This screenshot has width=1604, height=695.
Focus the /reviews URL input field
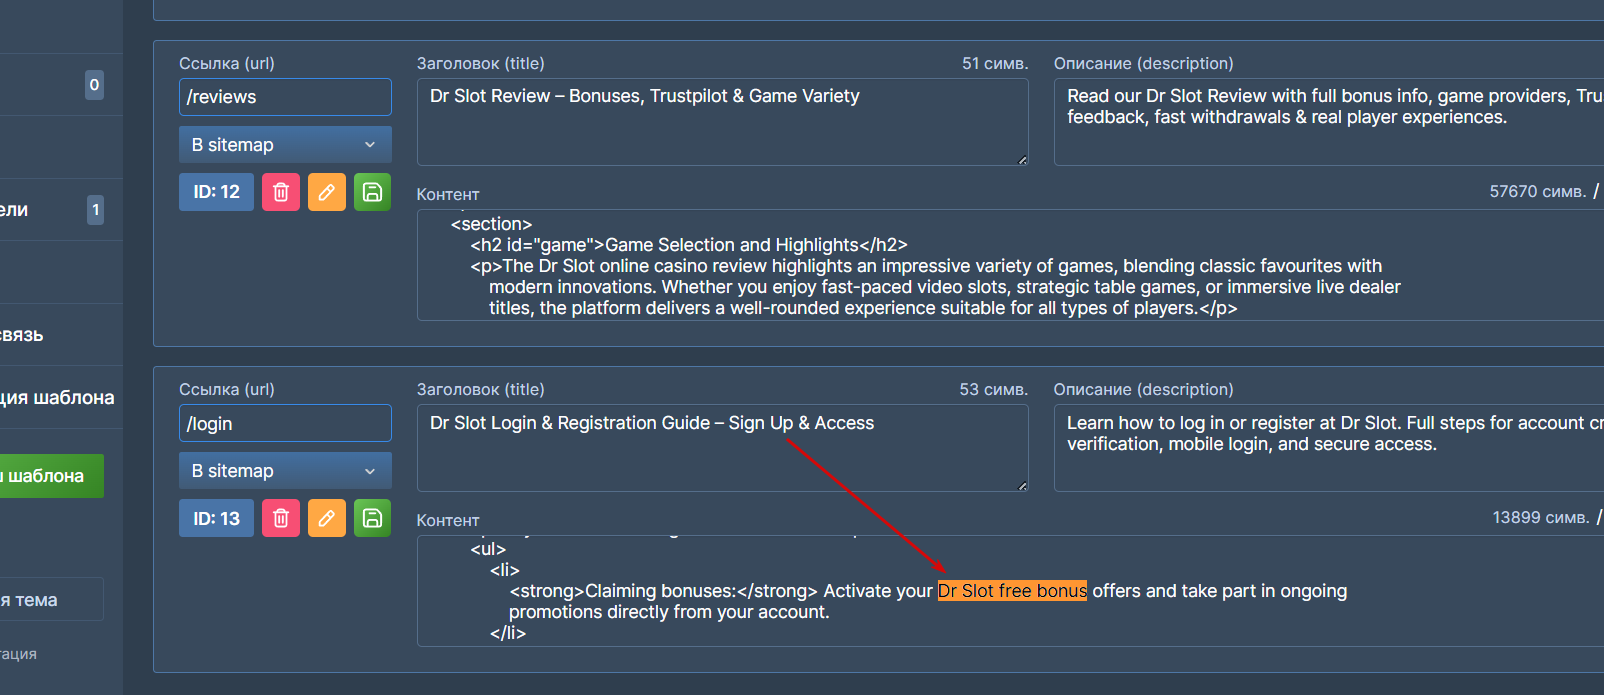(x=285, y=97)
